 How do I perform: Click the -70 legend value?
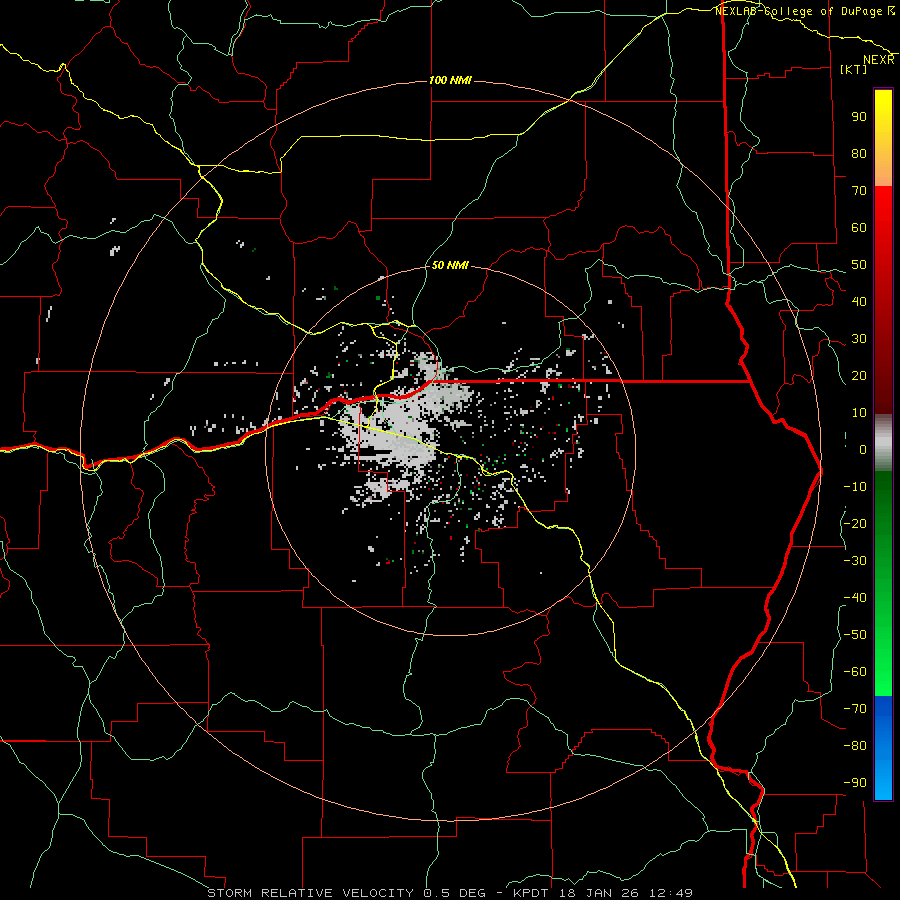pyautogui.click(x=855, y=709)
